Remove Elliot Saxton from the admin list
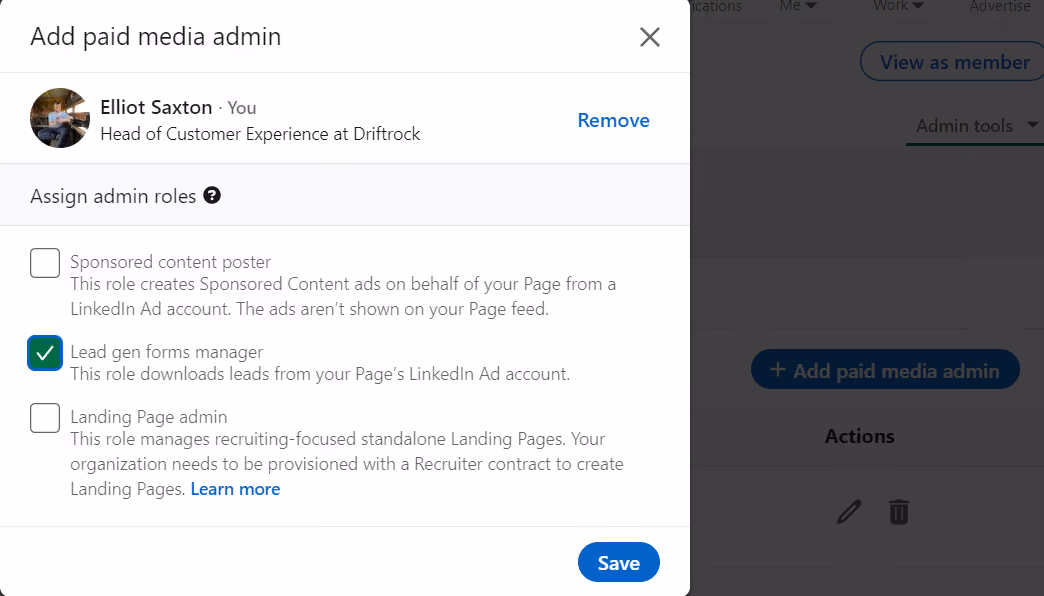Viewport: 1044px width, 596px height. [613, 121]
